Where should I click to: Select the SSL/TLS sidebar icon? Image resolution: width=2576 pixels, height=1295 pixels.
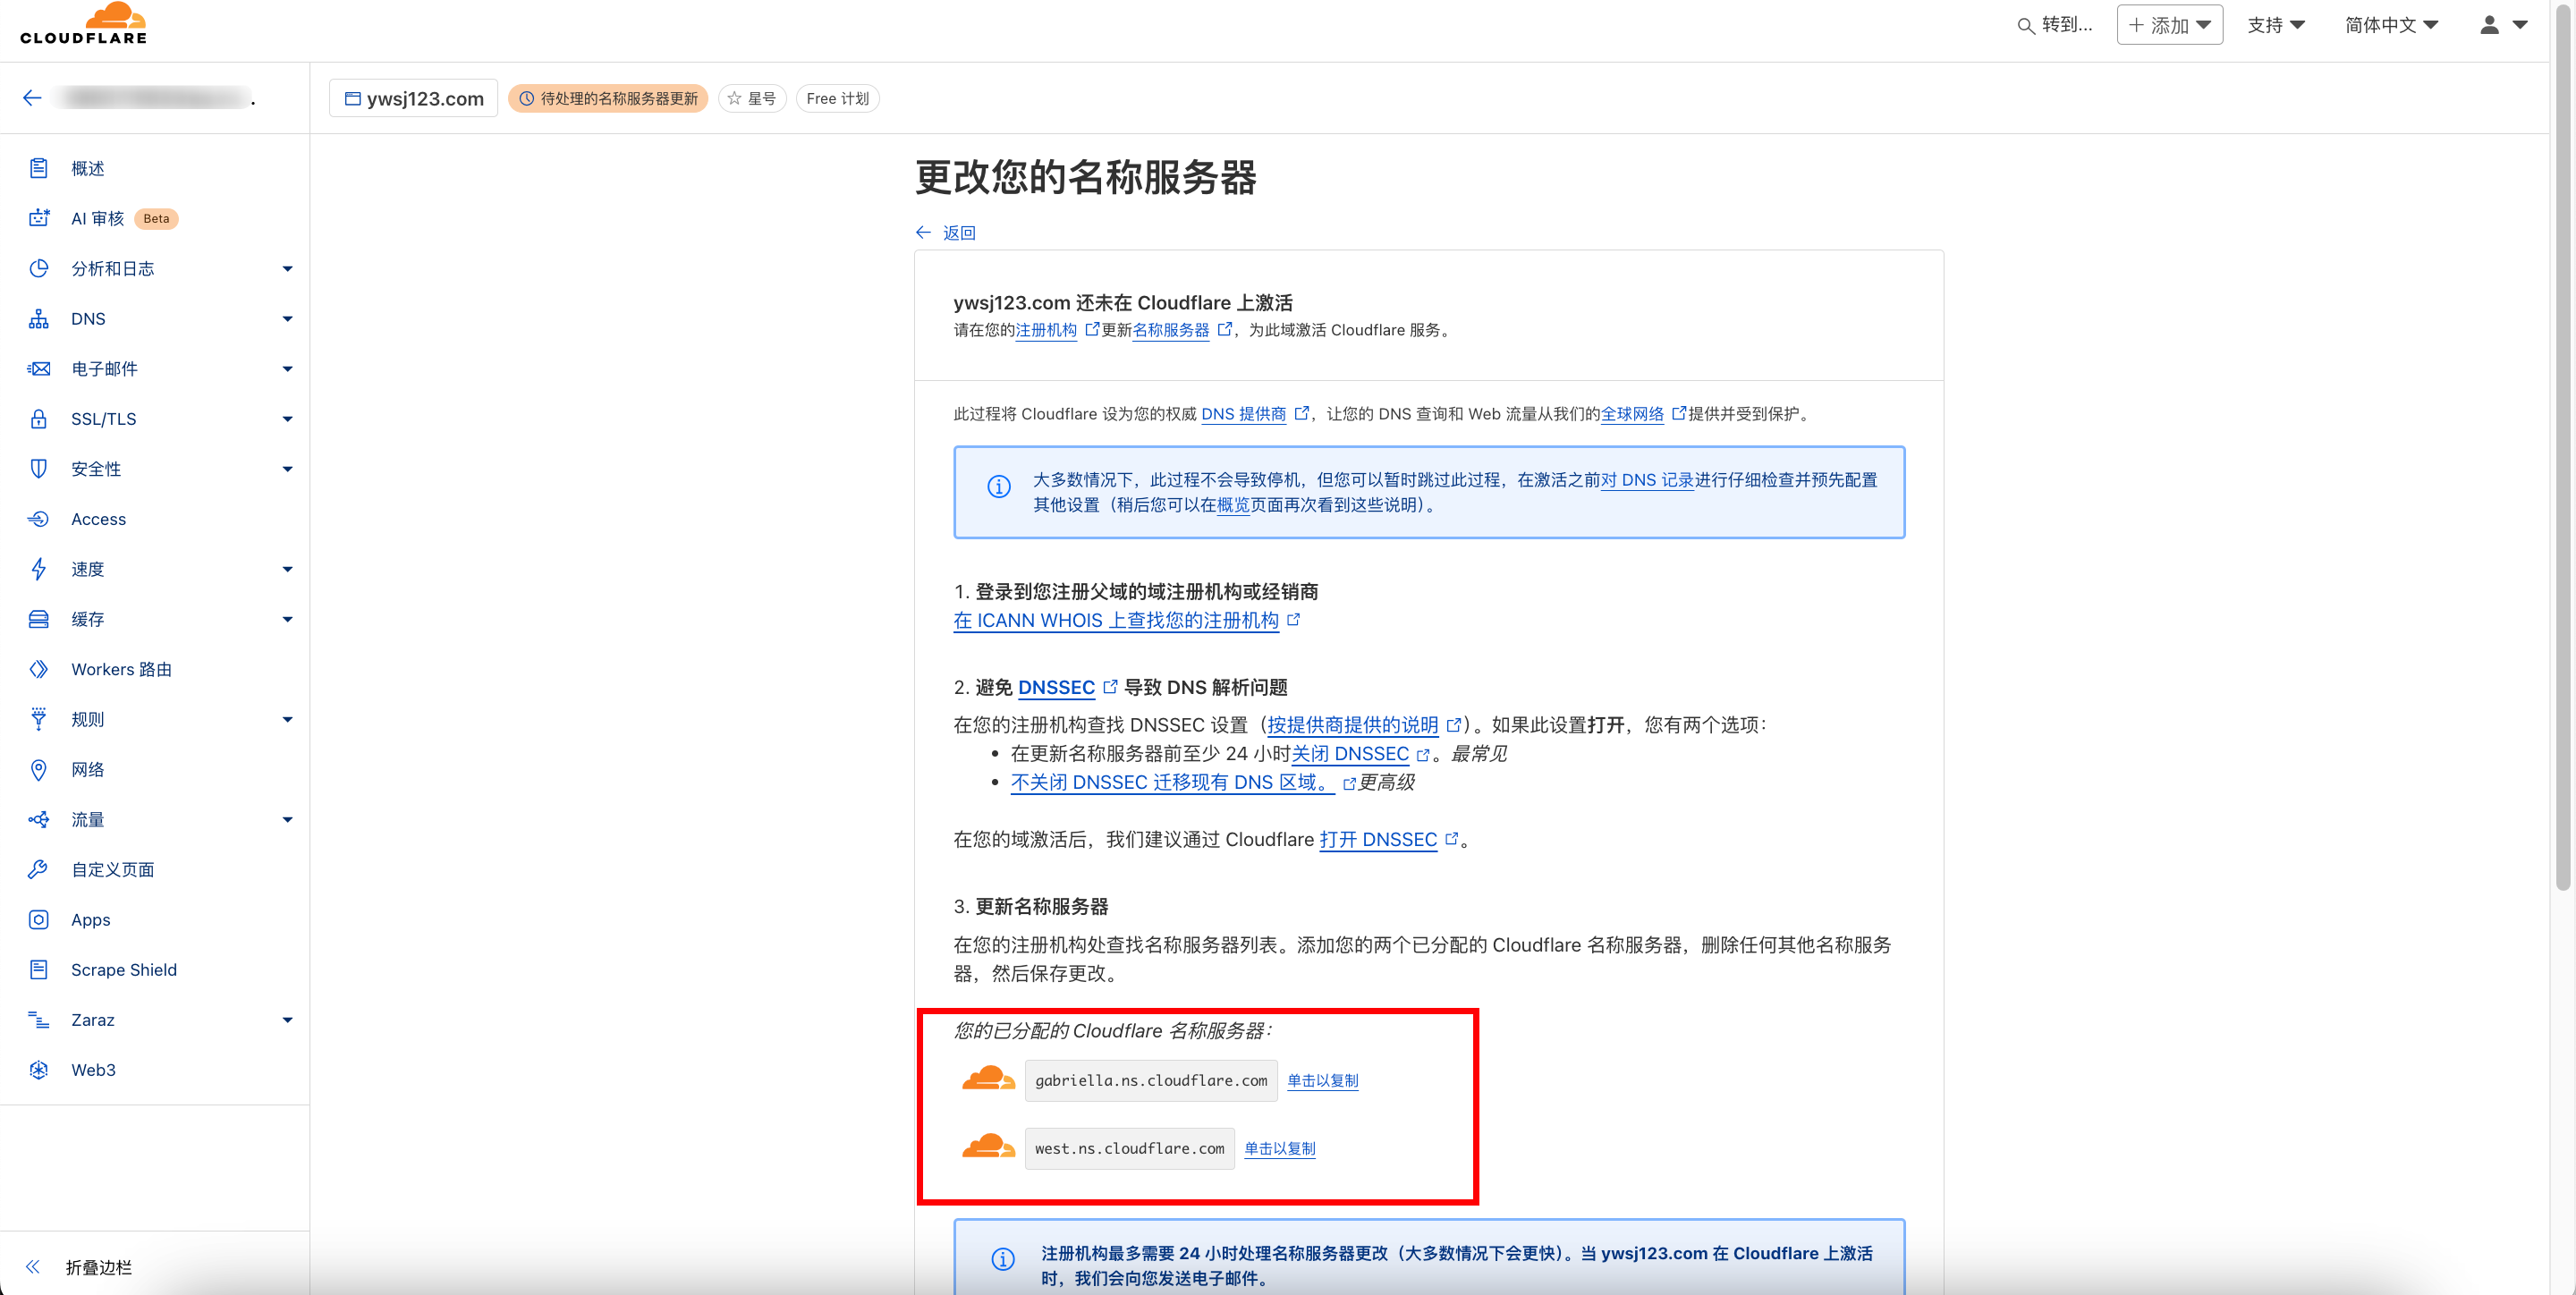[x=39, y=419]
